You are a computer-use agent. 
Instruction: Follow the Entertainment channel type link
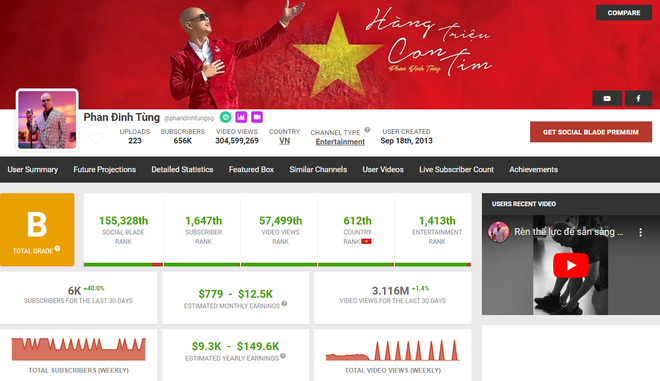pos(340,142)
